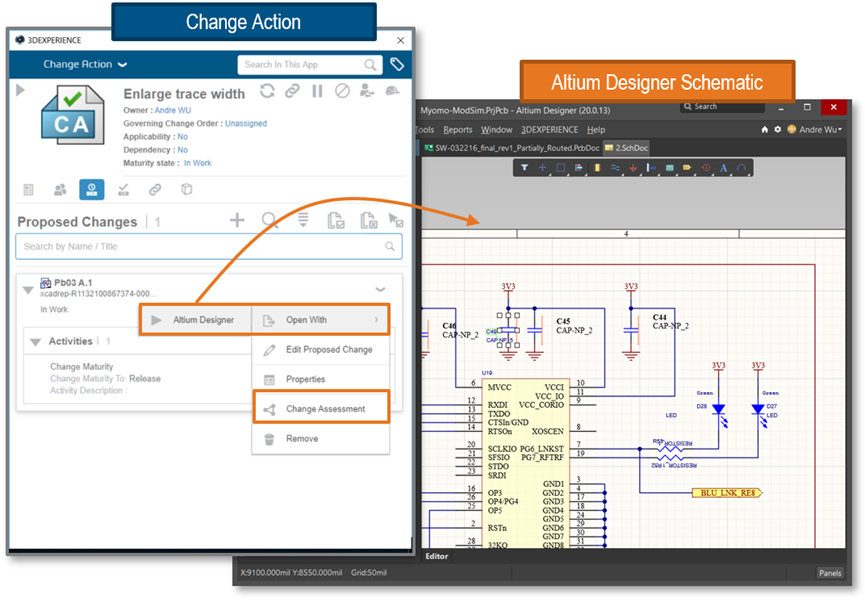Click the selection filter funnel tool

click(x=525, y=168)
